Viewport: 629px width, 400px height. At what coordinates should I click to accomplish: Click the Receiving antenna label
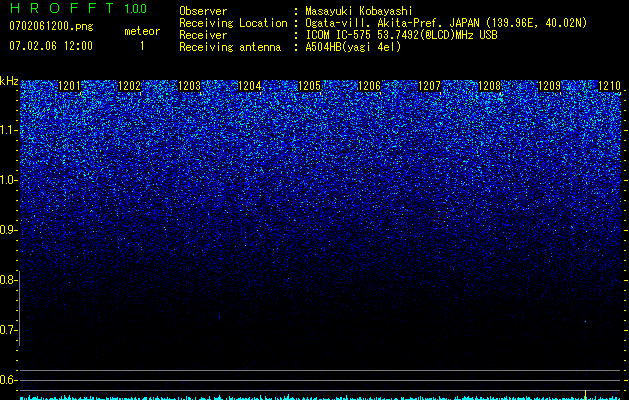pos(230,47)
